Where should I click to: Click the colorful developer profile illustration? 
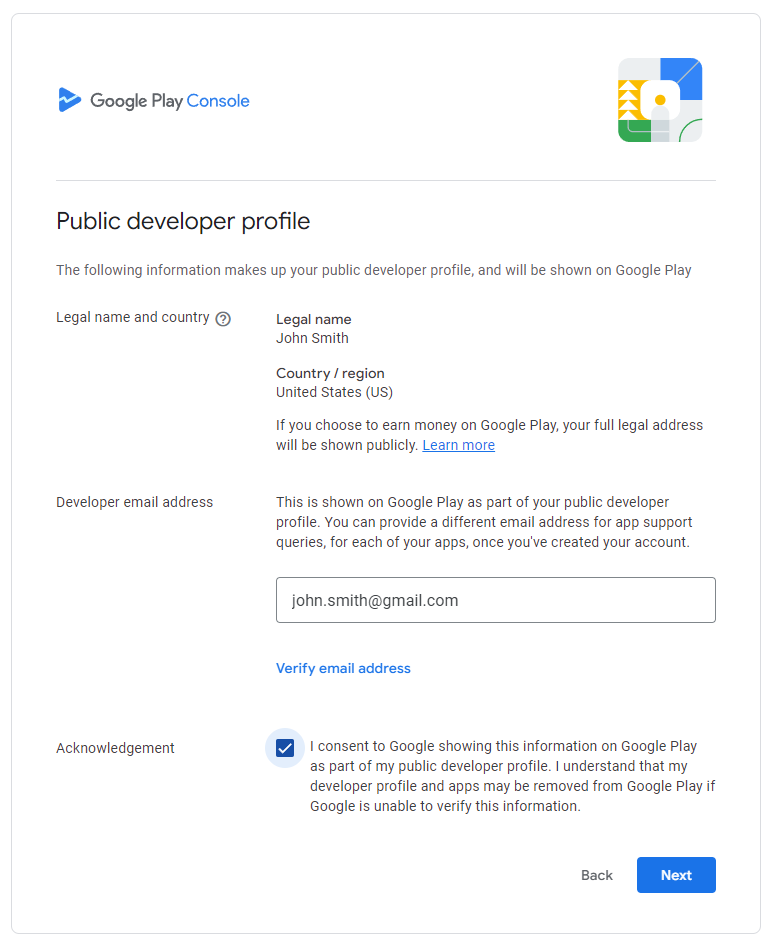coord(660,100)
